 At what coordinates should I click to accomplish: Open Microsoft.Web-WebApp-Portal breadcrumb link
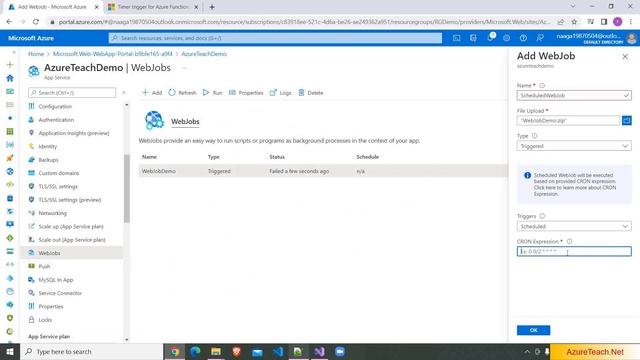pyautogui.click(x=113, y=54)
